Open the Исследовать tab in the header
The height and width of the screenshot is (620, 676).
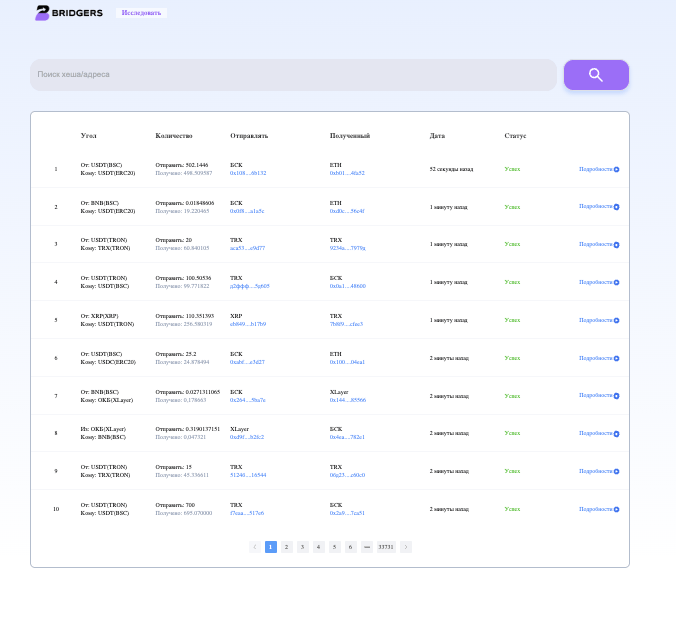point(141,13)
